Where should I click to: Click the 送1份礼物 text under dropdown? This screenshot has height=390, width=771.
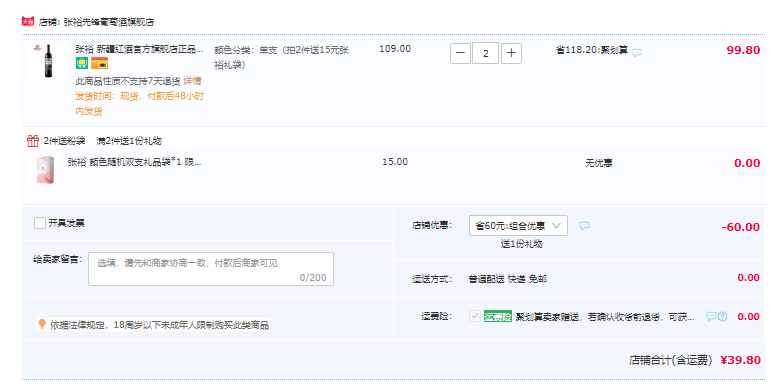point(521,244)
